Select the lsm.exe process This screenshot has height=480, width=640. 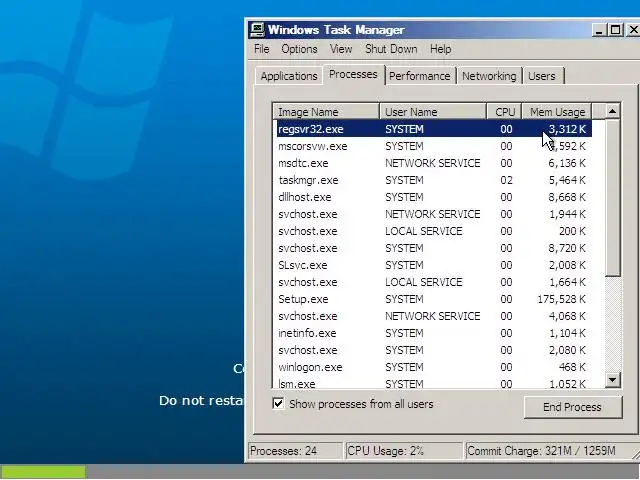[x=434, y=383]
